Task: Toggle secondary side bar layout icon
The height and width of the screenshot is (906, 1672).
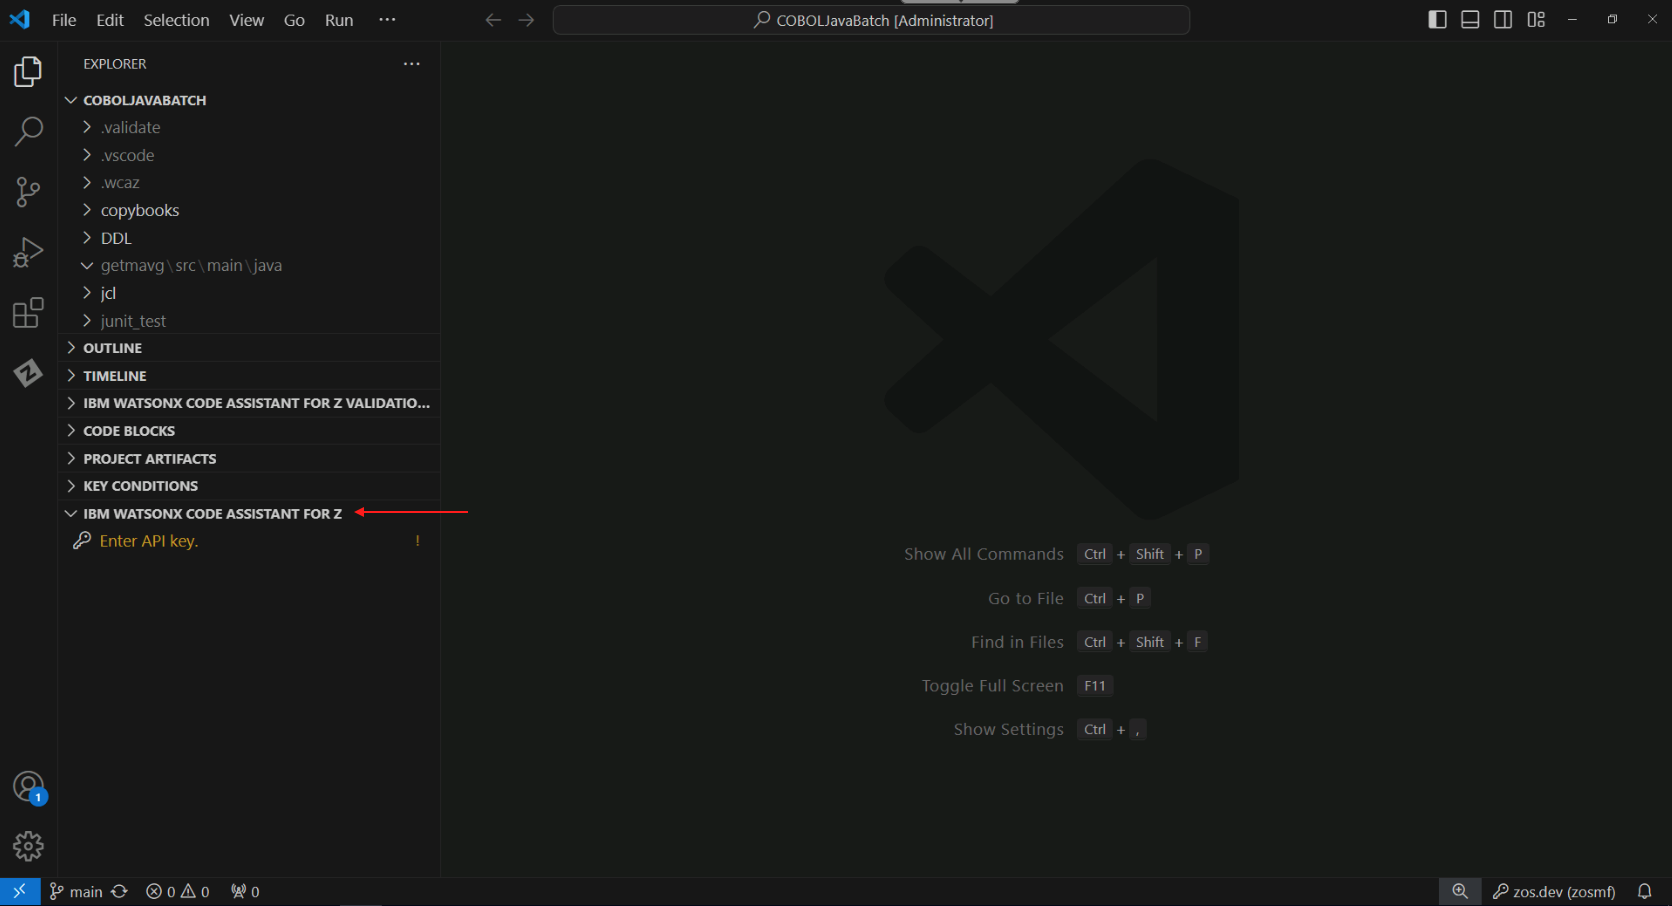Action: 1503,20
